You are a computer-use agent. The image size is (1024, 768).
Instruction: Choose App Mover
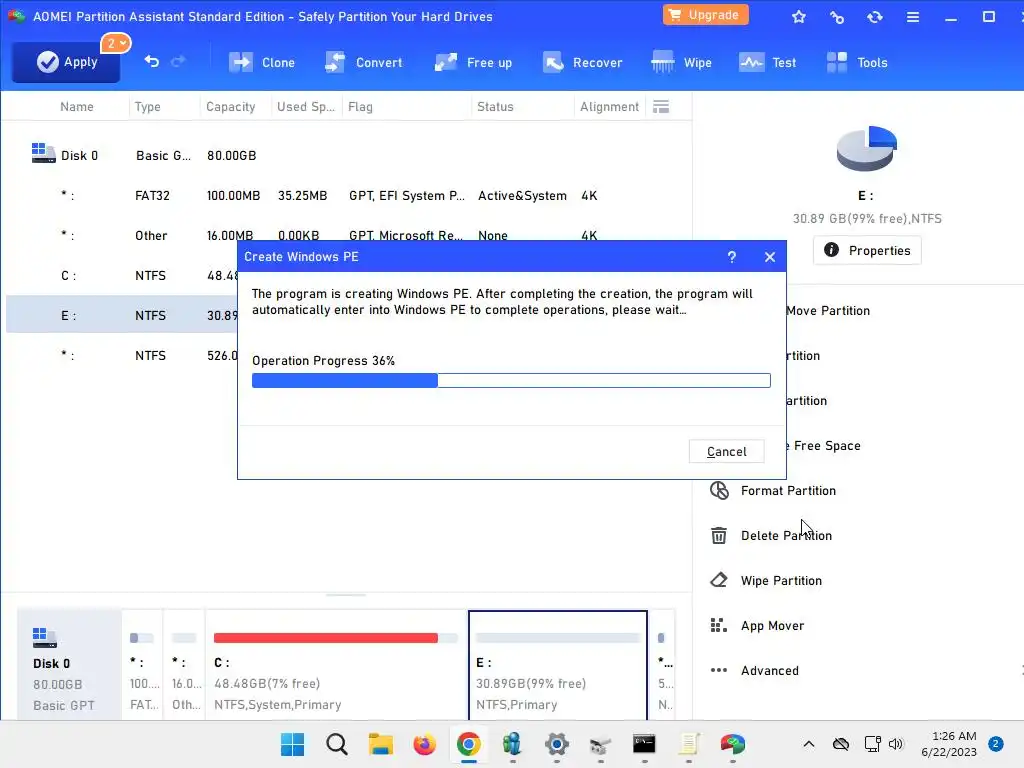tap(772, 626)
